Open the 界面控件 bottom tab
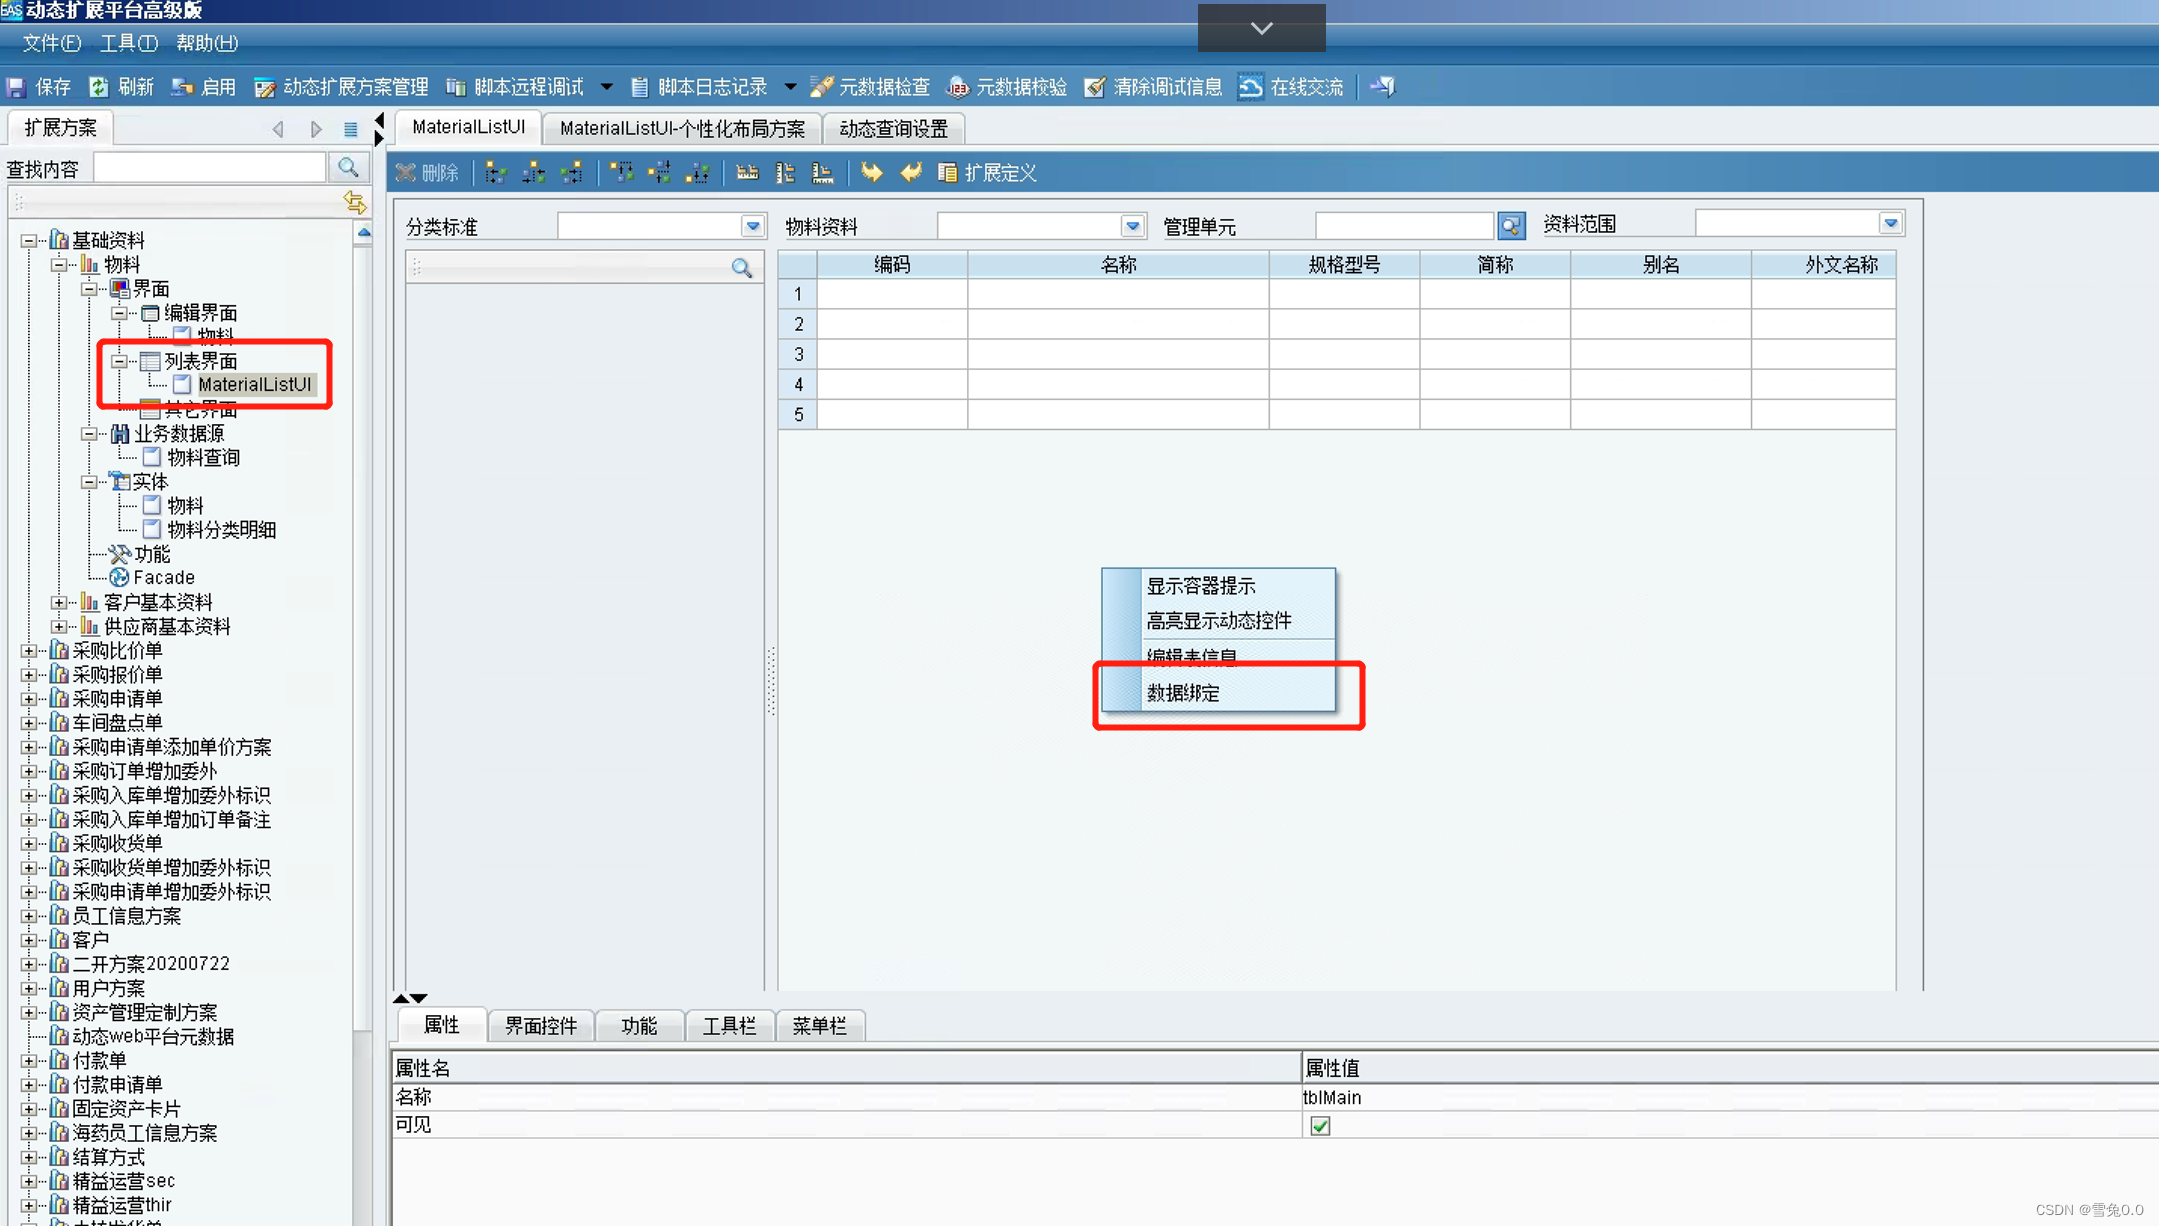2159x1226 pixels. [x=540, y=1026]
